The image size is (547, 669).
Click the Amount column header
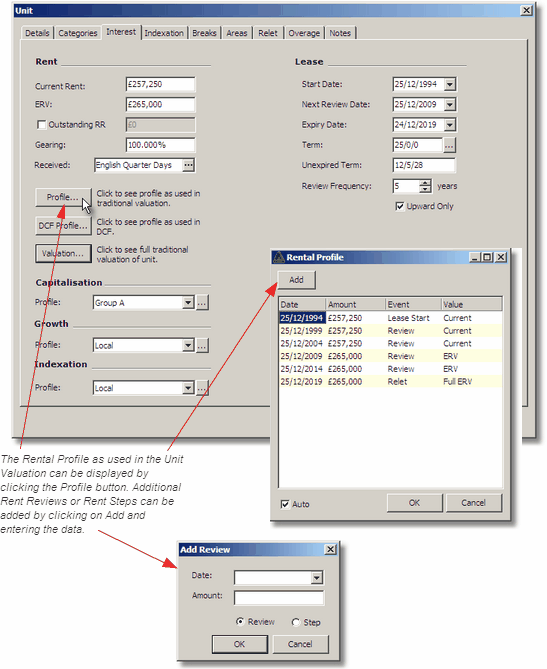click(355, 304)
